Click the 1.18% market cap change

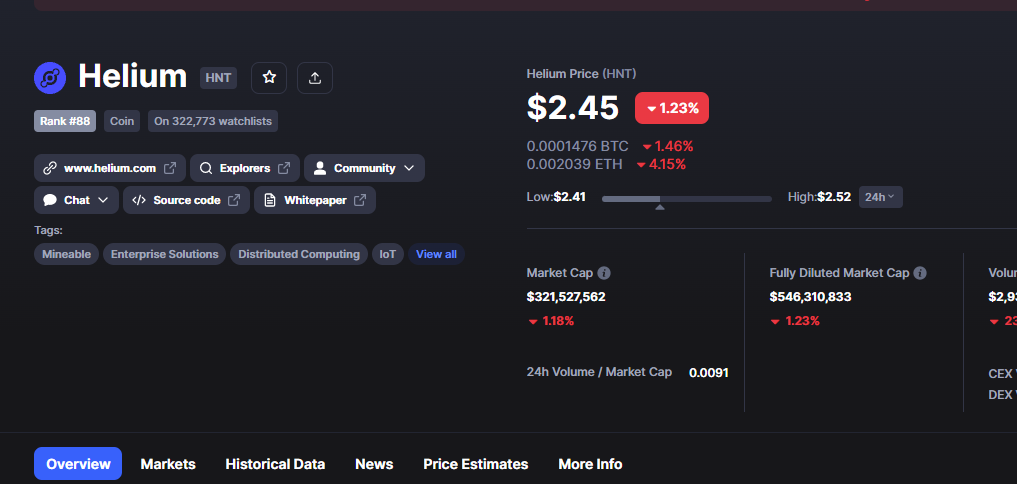pos(551,321)
